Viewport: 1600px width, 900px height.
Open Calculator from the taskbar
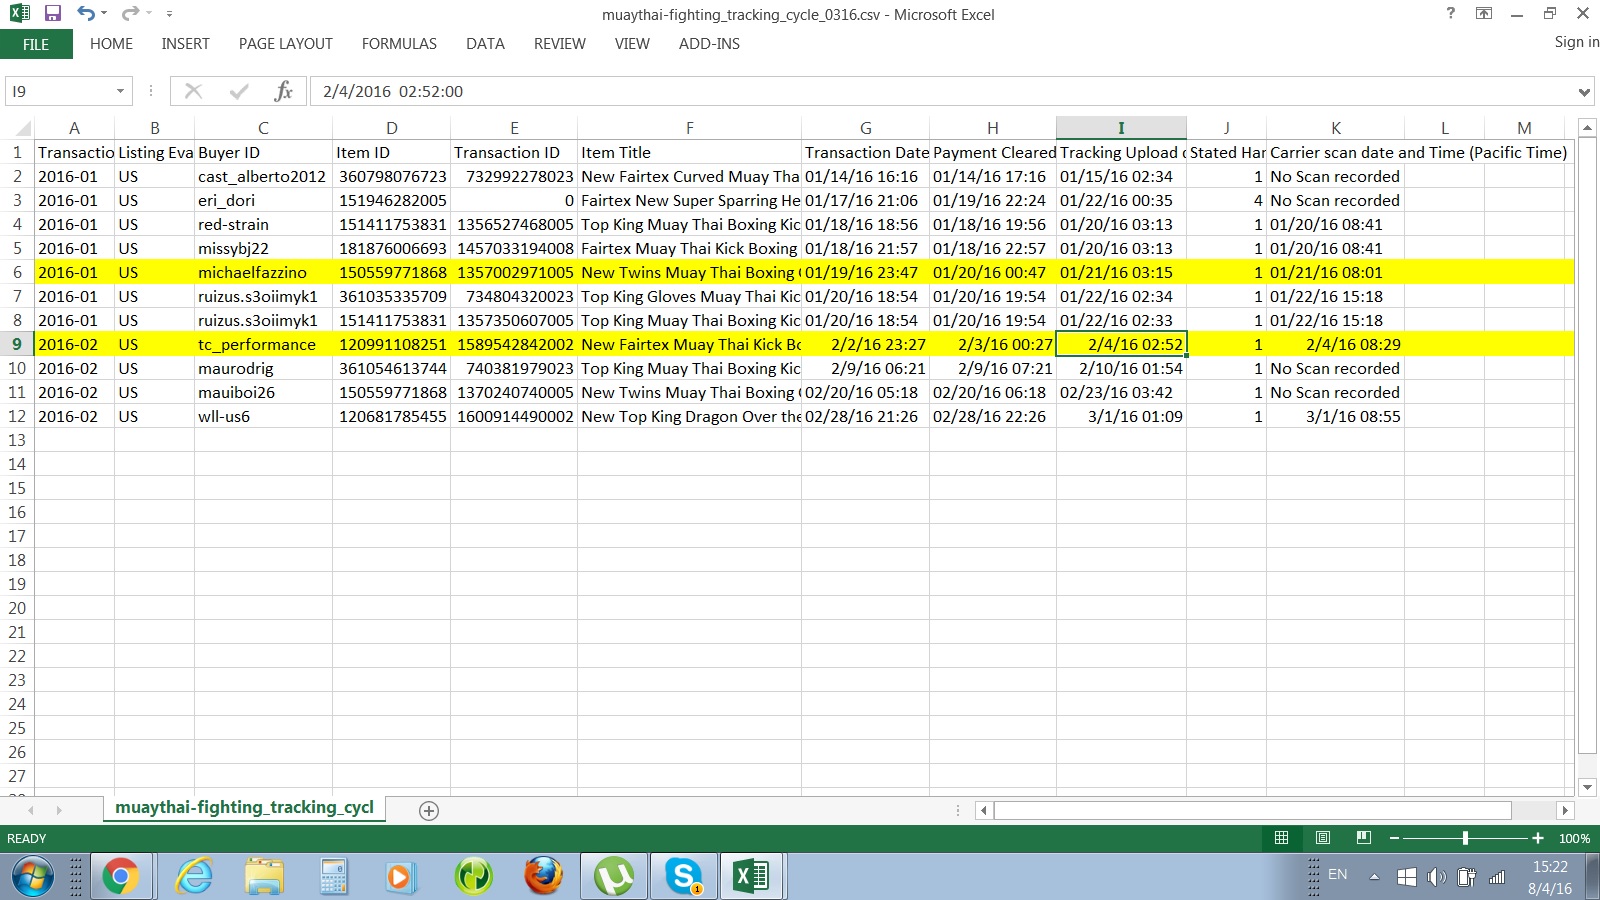click(x=333, y=877)
